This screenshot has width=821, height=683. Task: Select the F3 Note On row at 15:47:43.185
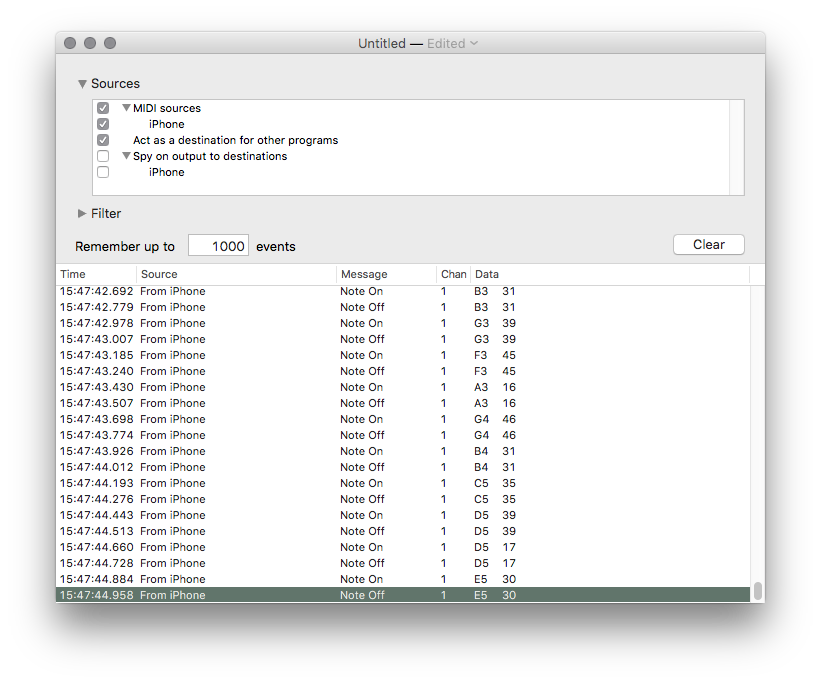tap(403, 355)
